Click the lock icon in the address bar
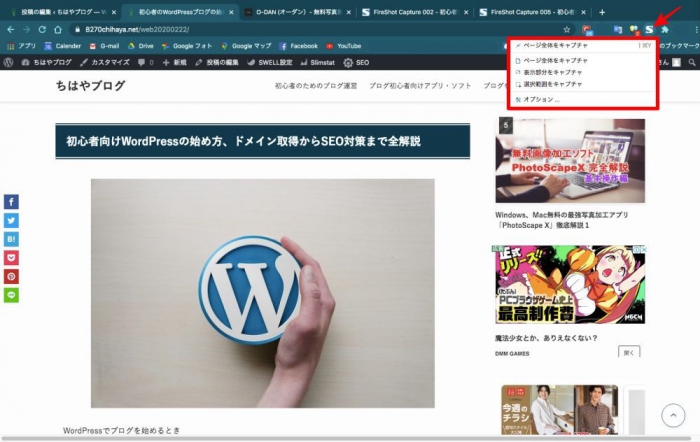 (x=78, y=29)
